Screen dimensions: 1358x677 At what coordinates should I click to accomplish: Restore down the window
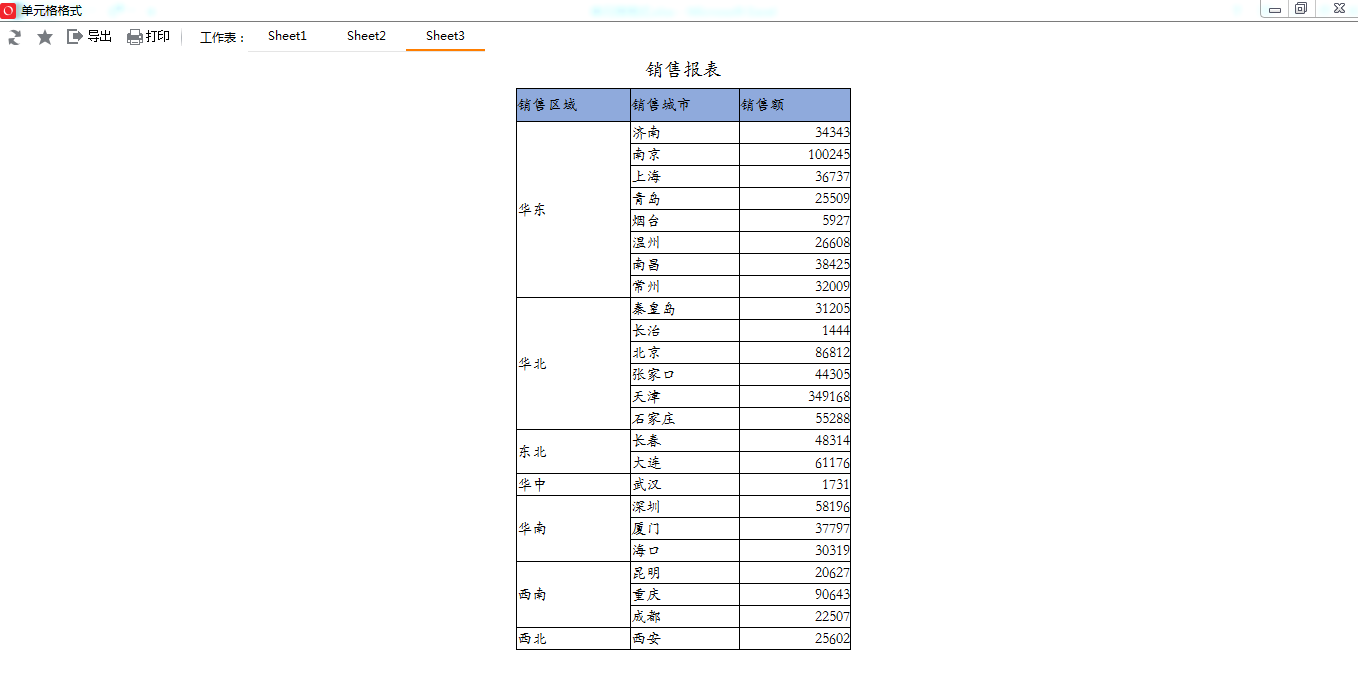1301,9
